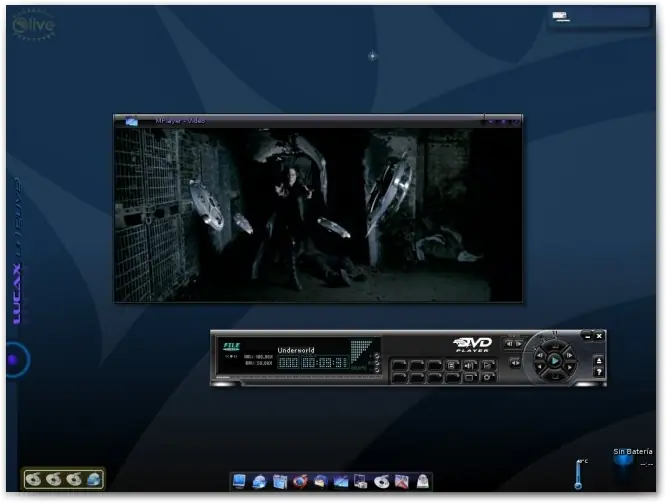Screen dimensions: 666x503
Task: Click the pause button at dial top
Action: [x=555, y=345]
